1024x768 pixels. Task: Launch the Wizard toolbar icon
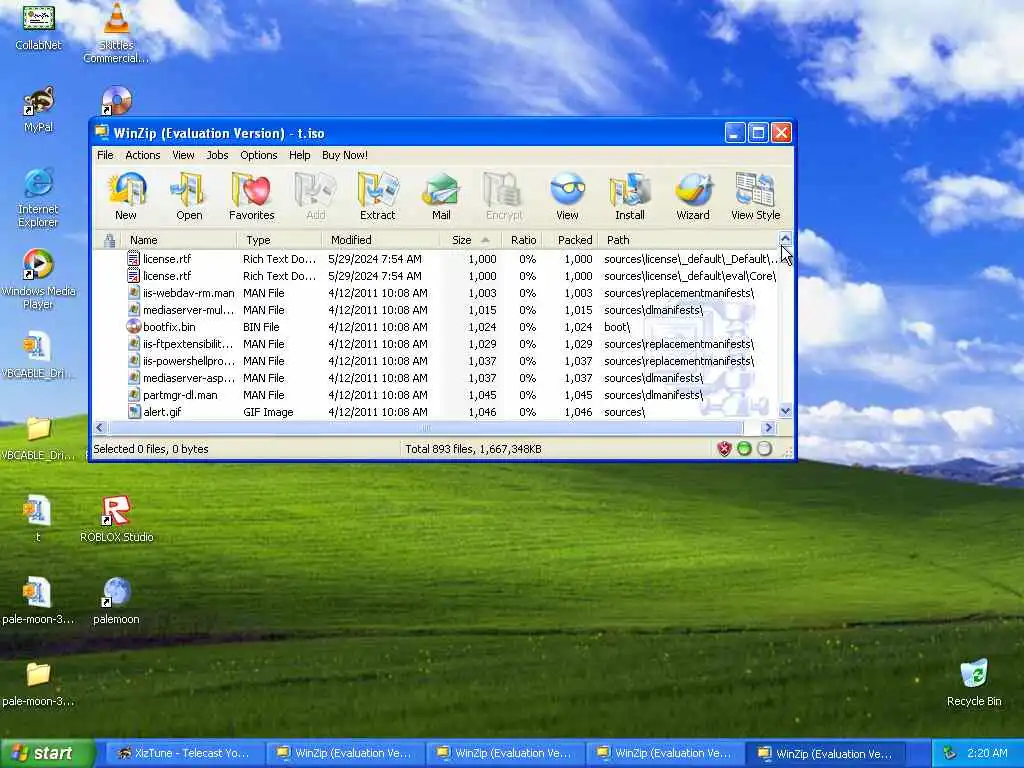[x=693, y=196]
